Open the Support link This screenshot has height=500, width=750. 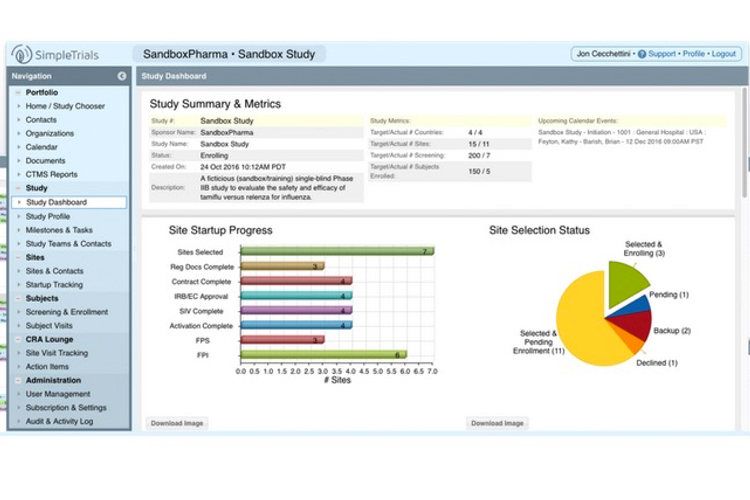662,54
